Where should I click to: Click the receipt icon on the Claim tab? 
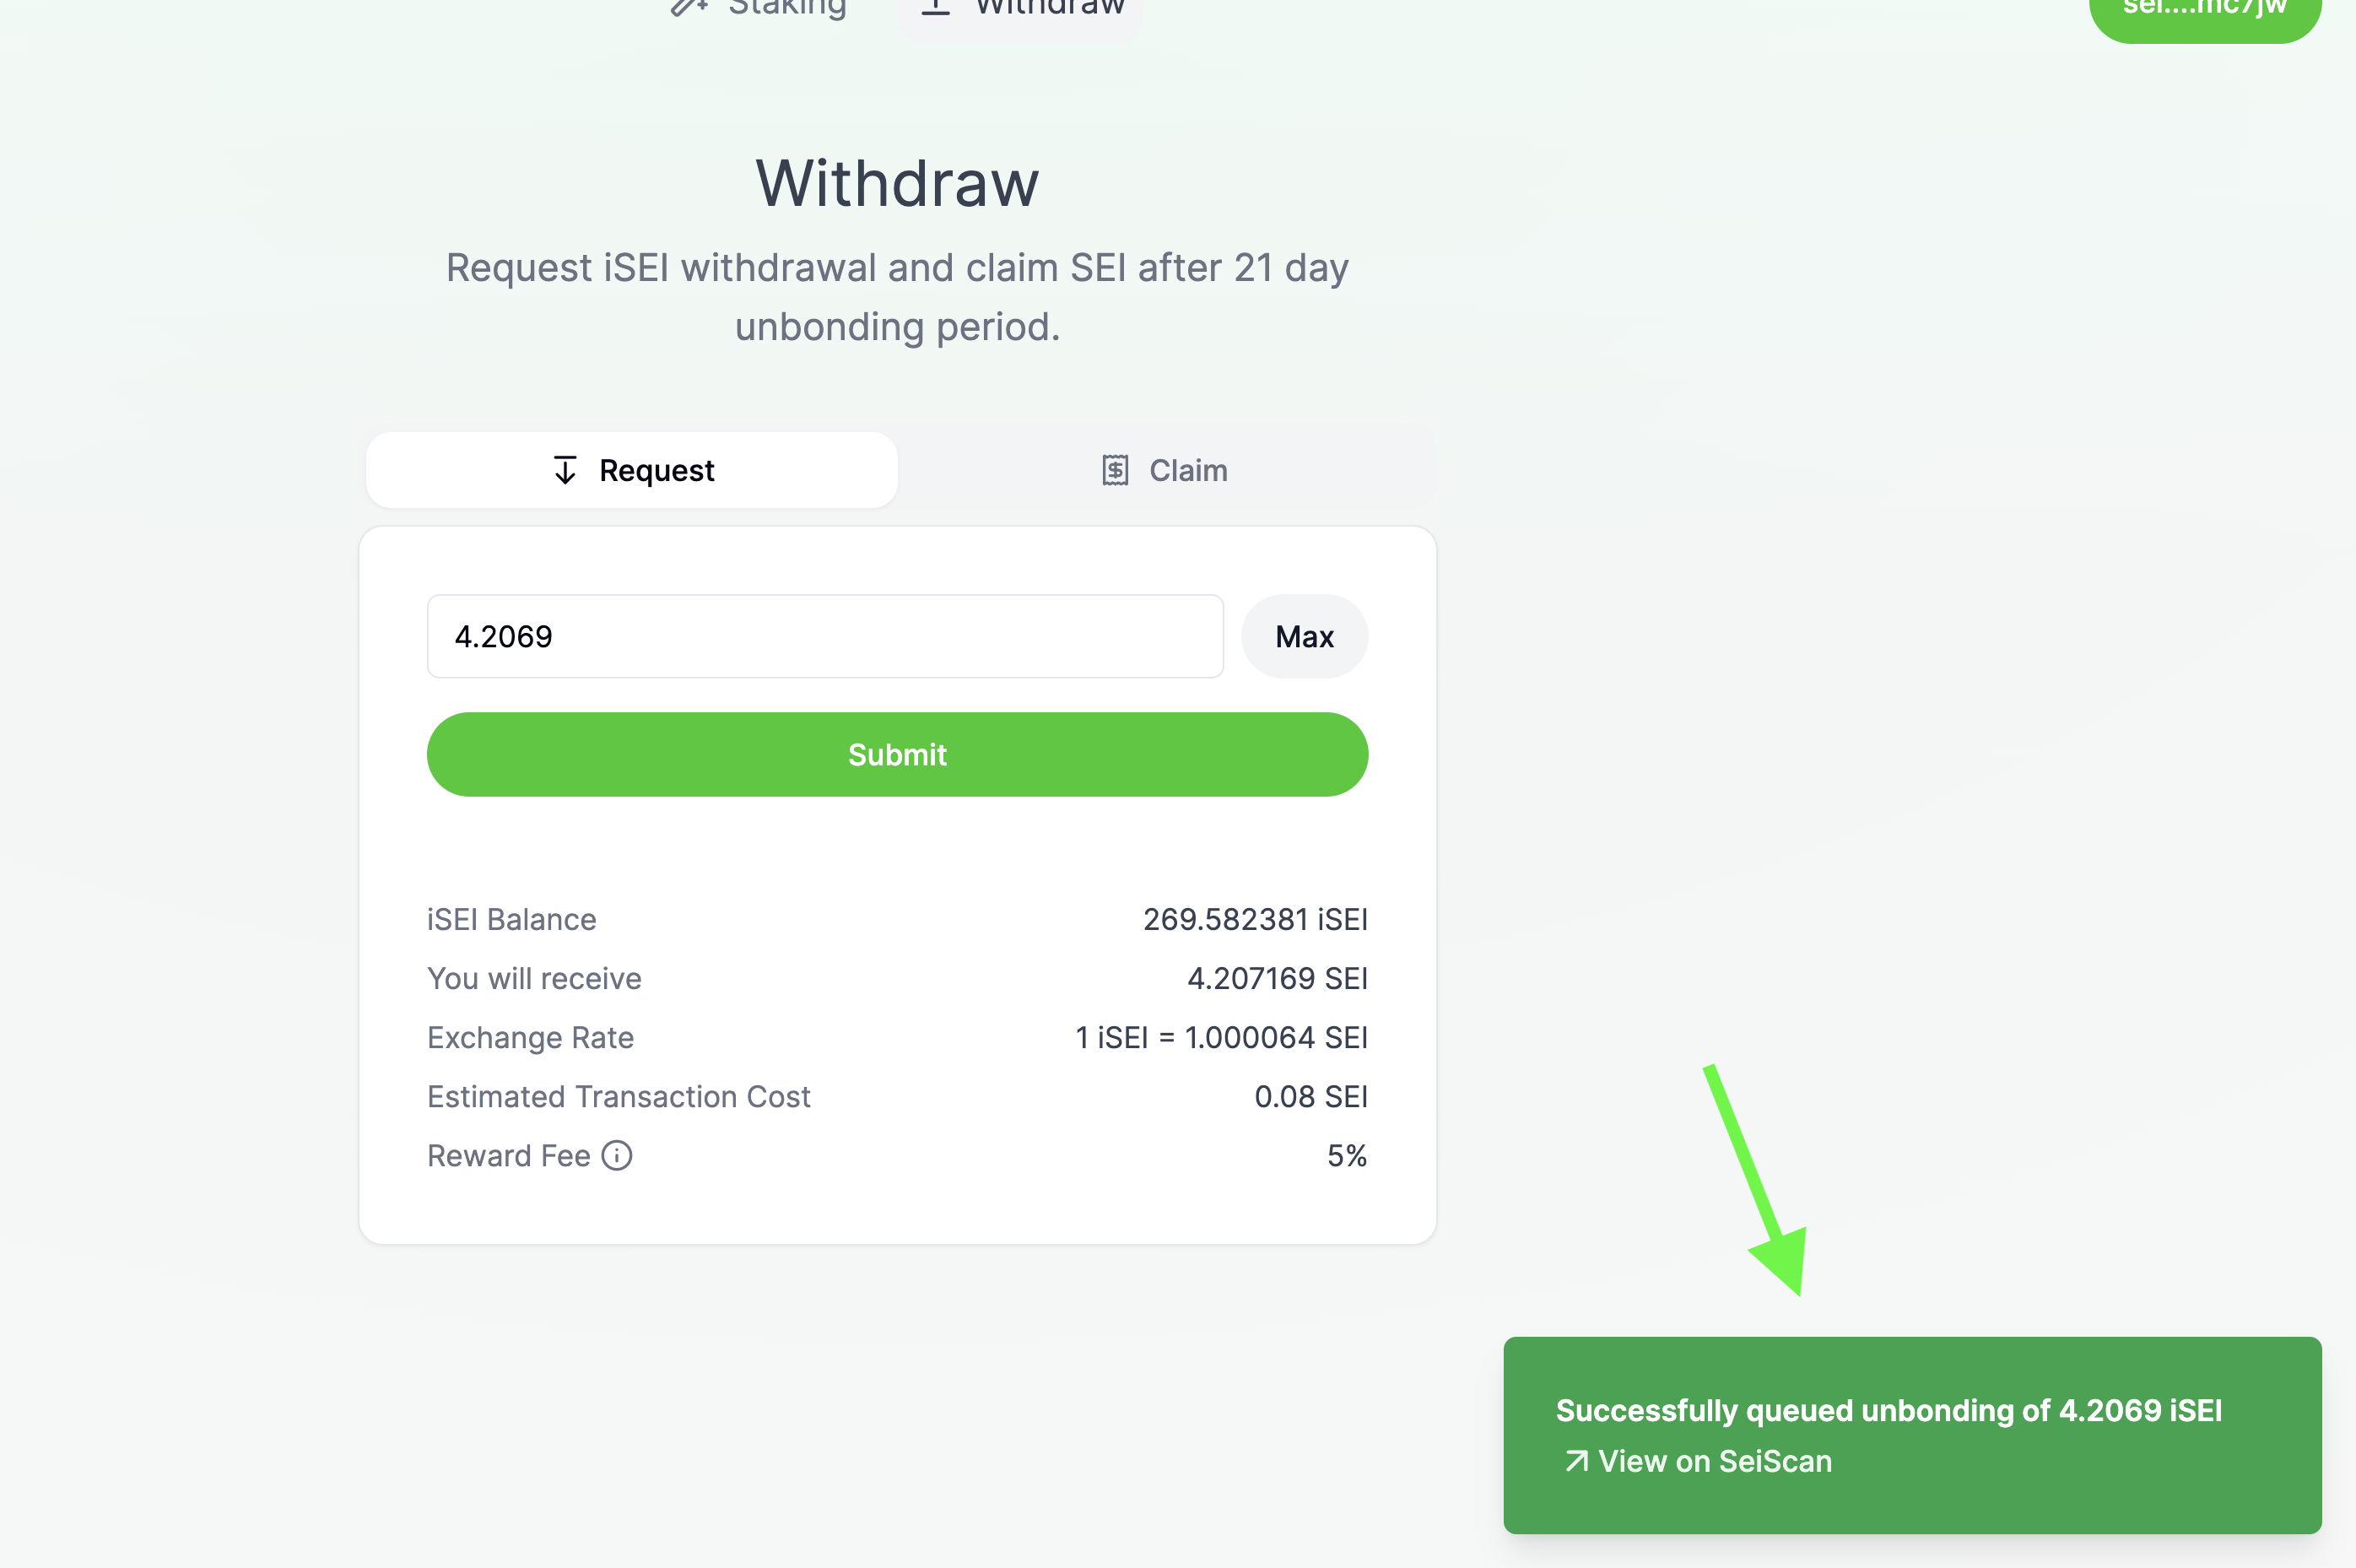[x=1115, y=470]
